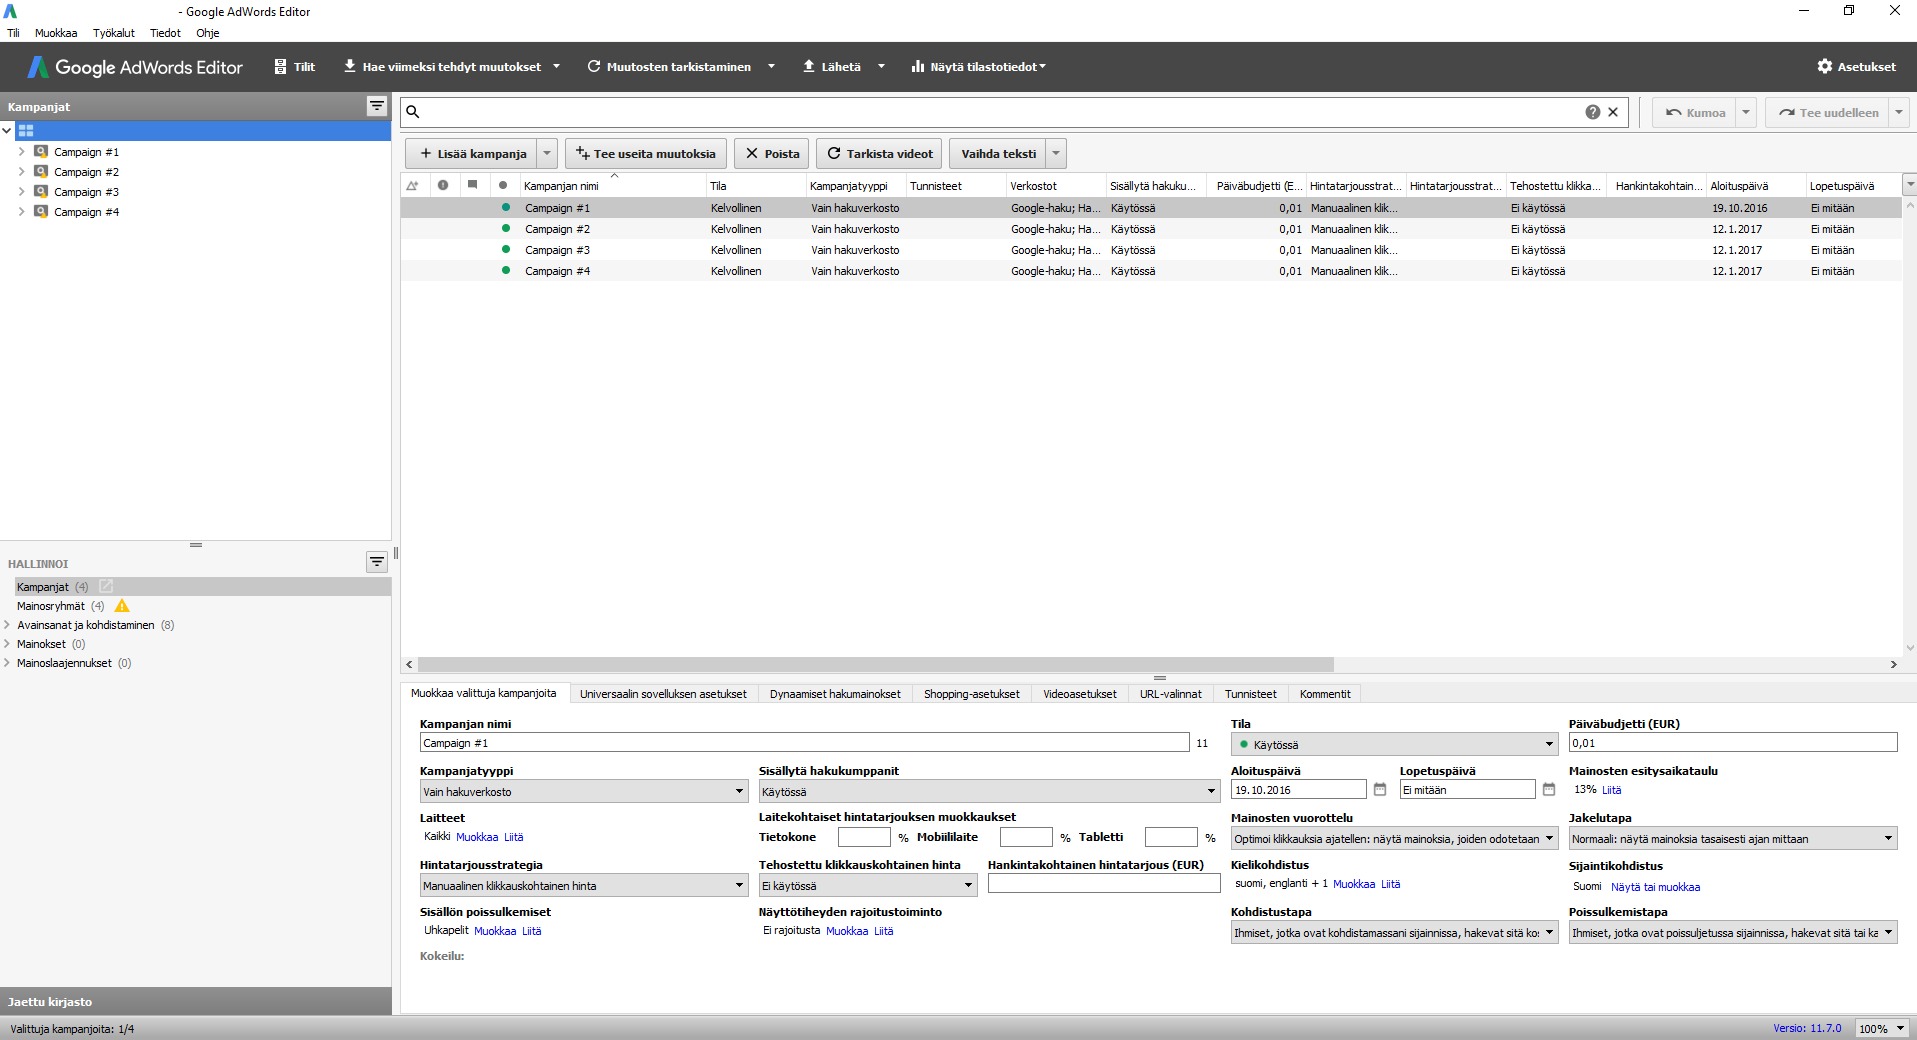1917x1040 pixels.
Task: Switch to Universaalin sovelluksen asetukset tab
Action: click(663, 694)
